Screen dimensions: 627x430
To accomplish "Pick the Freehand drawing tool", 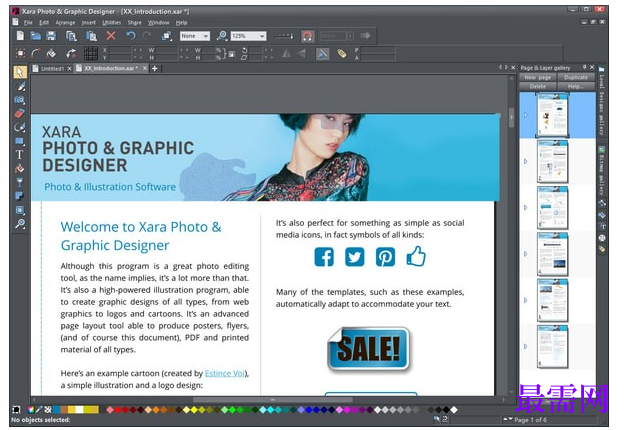I will (x=20, y=86).
